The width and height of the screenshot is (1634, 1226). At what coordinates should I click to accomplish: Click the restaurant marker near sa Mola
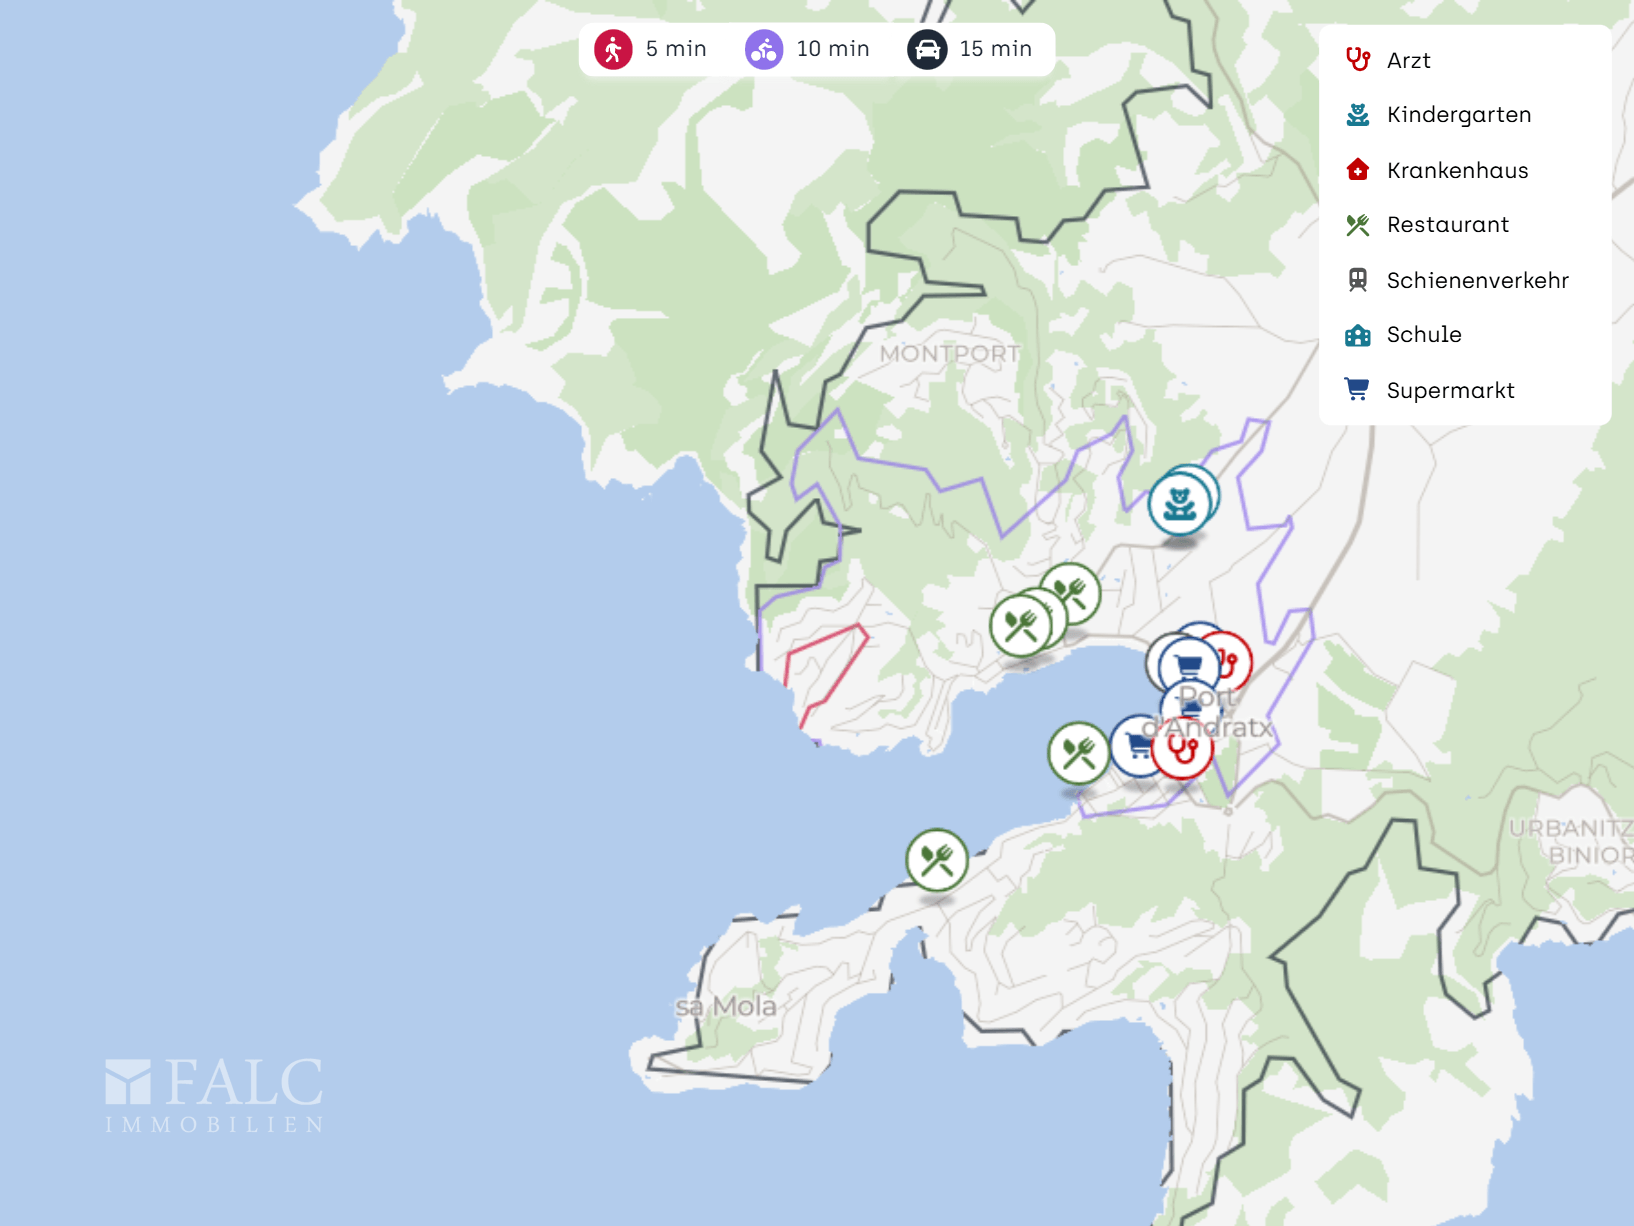[936, 860]
